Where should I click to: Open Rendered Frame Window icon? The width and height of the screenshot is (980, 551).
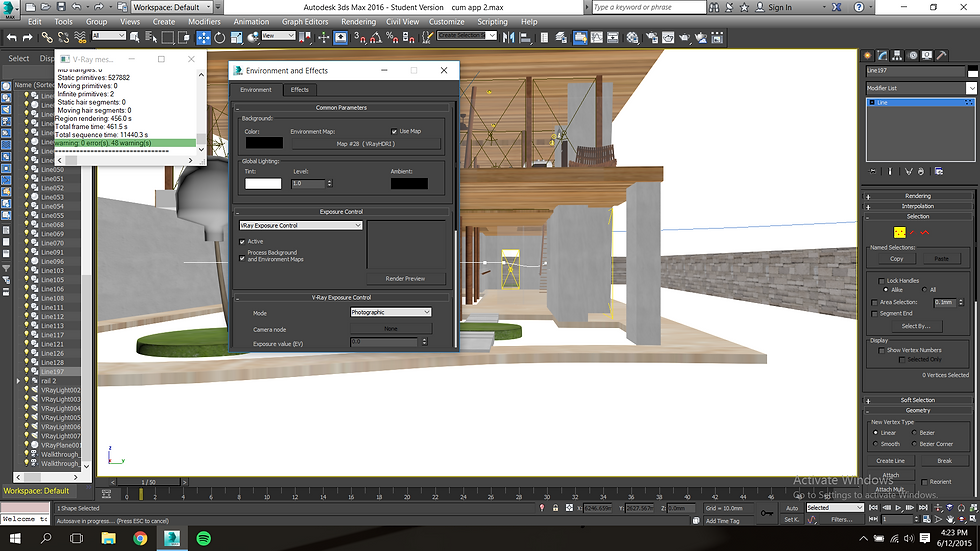668,37
